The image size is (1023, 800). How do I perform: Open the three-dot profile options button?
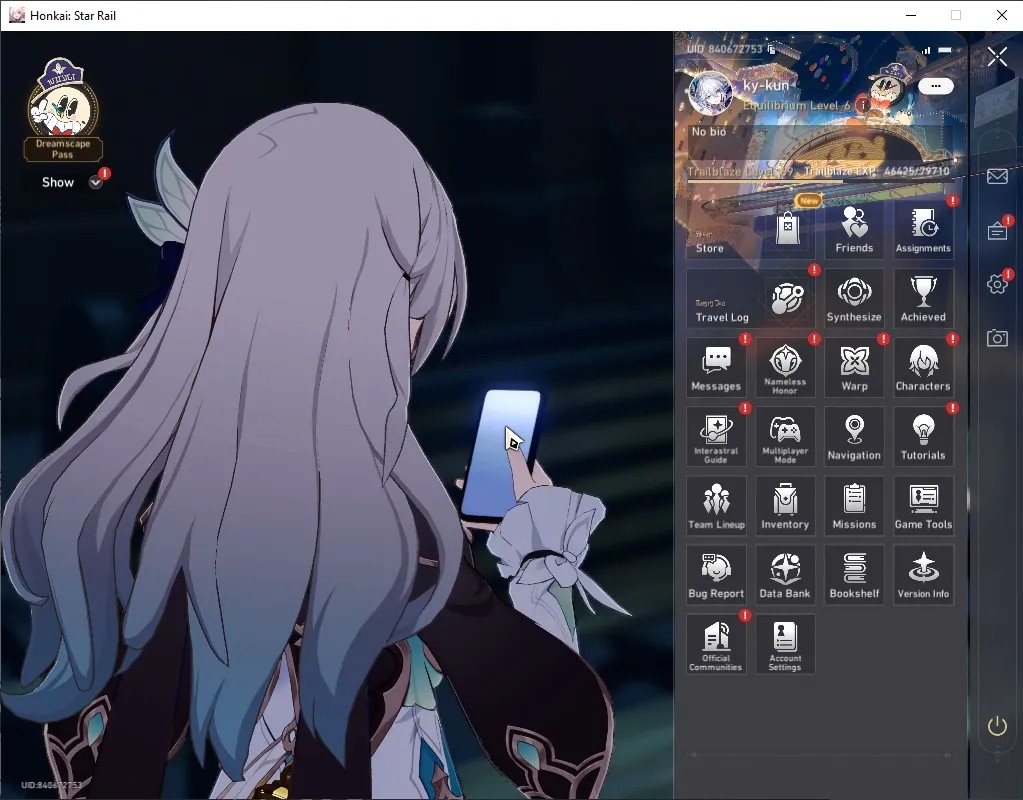pos(936,85)
